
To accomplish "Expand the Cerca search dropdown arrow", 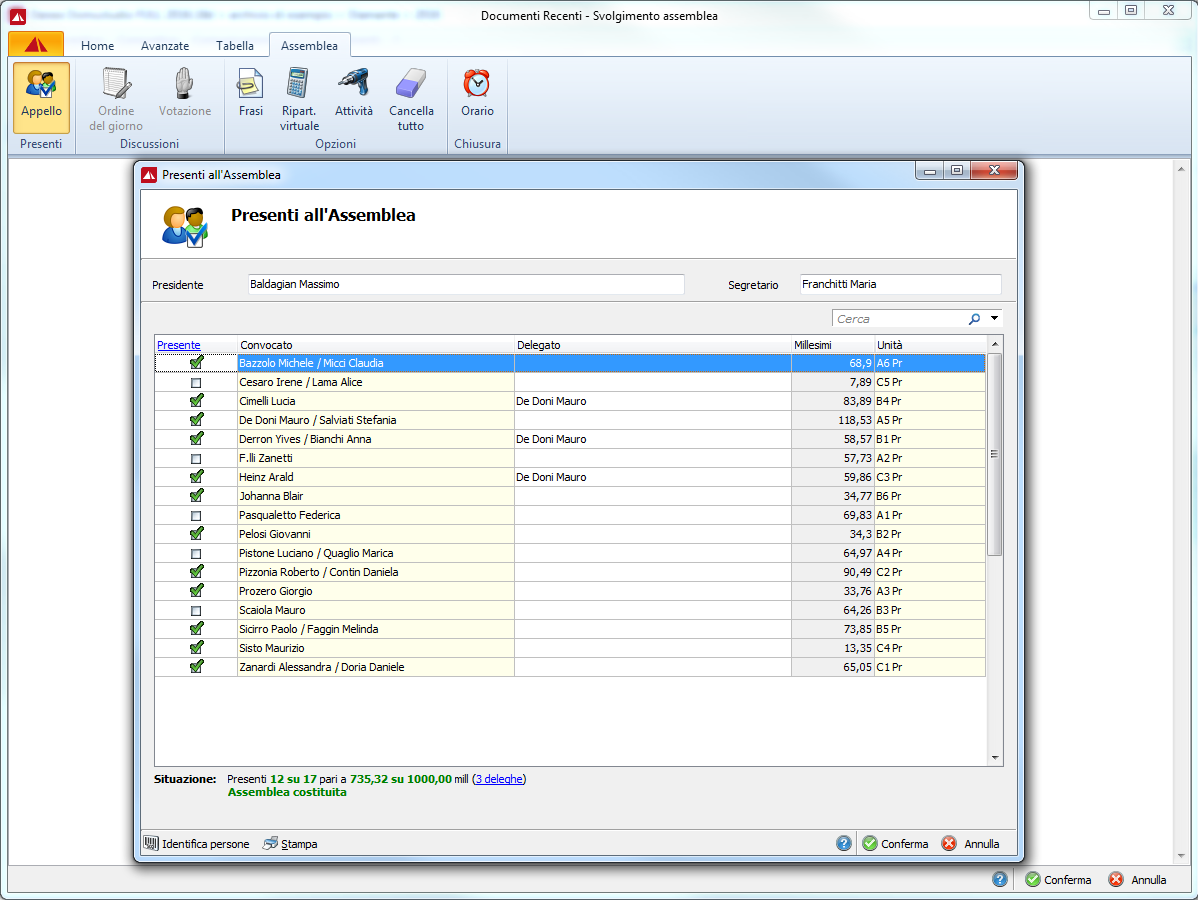I will 994,319.
